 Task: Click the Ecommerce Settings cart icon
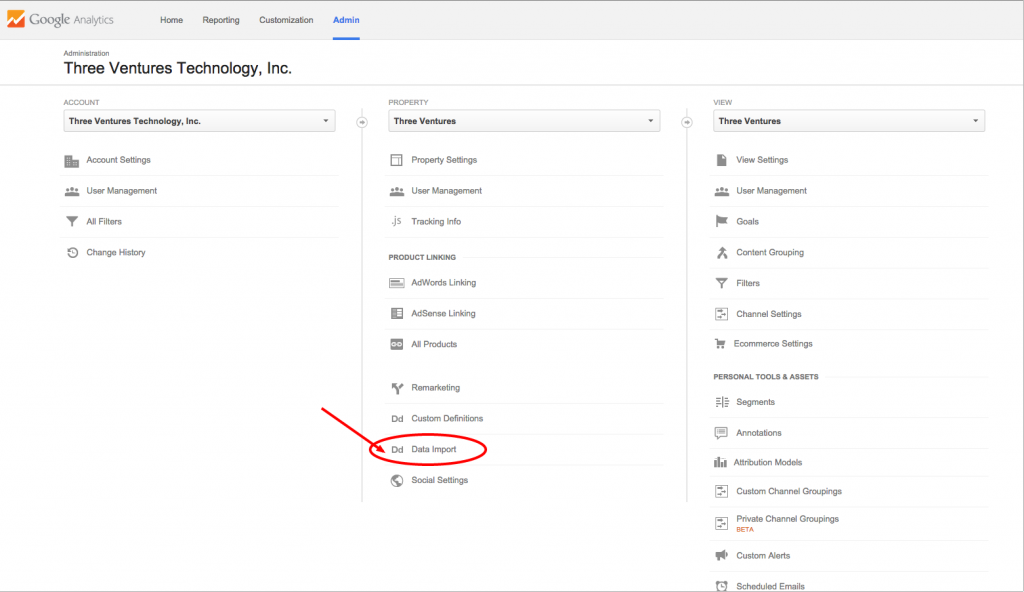coord(720,344)
